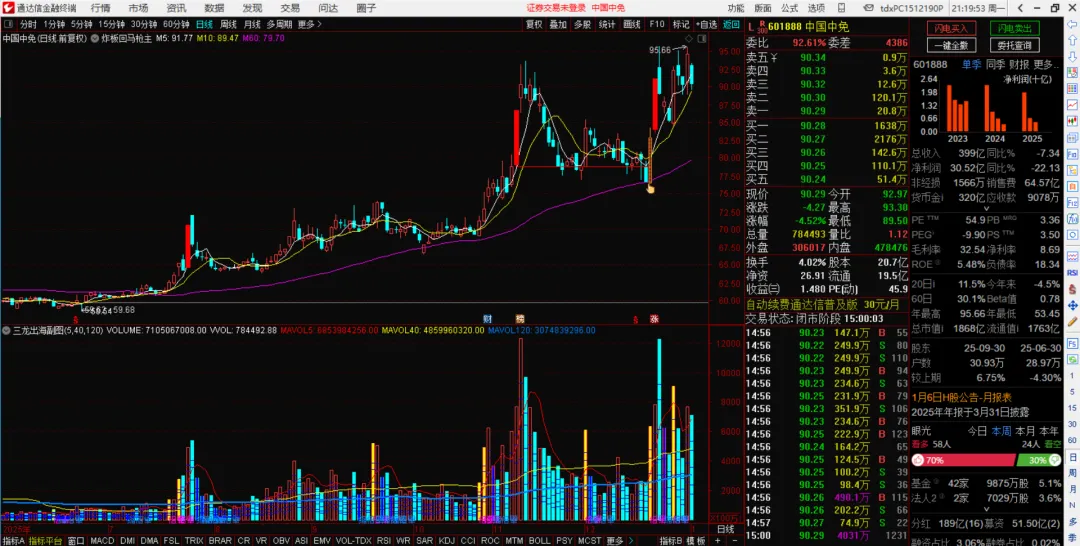Click the red dollar icon in right sidebar
This screenshot has height=546, width=1080.
(x=1072, y=289)
